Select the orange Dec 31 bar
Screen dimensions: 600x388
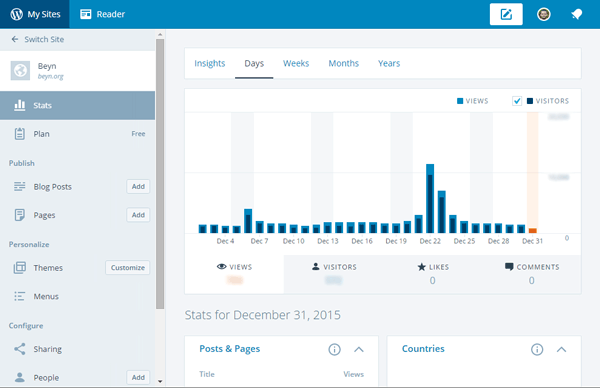point(532,230)
